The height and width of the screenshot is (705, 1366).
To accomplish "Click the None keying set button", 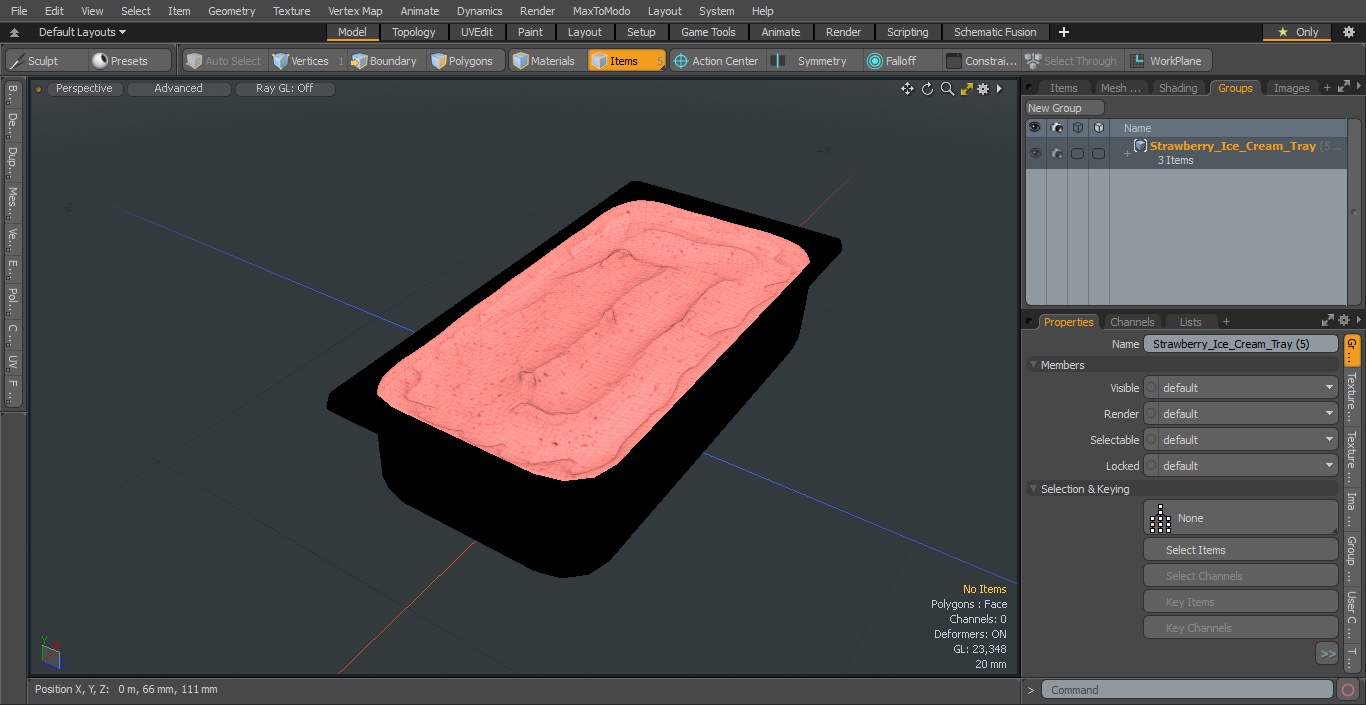I will tap(1241, 518).
